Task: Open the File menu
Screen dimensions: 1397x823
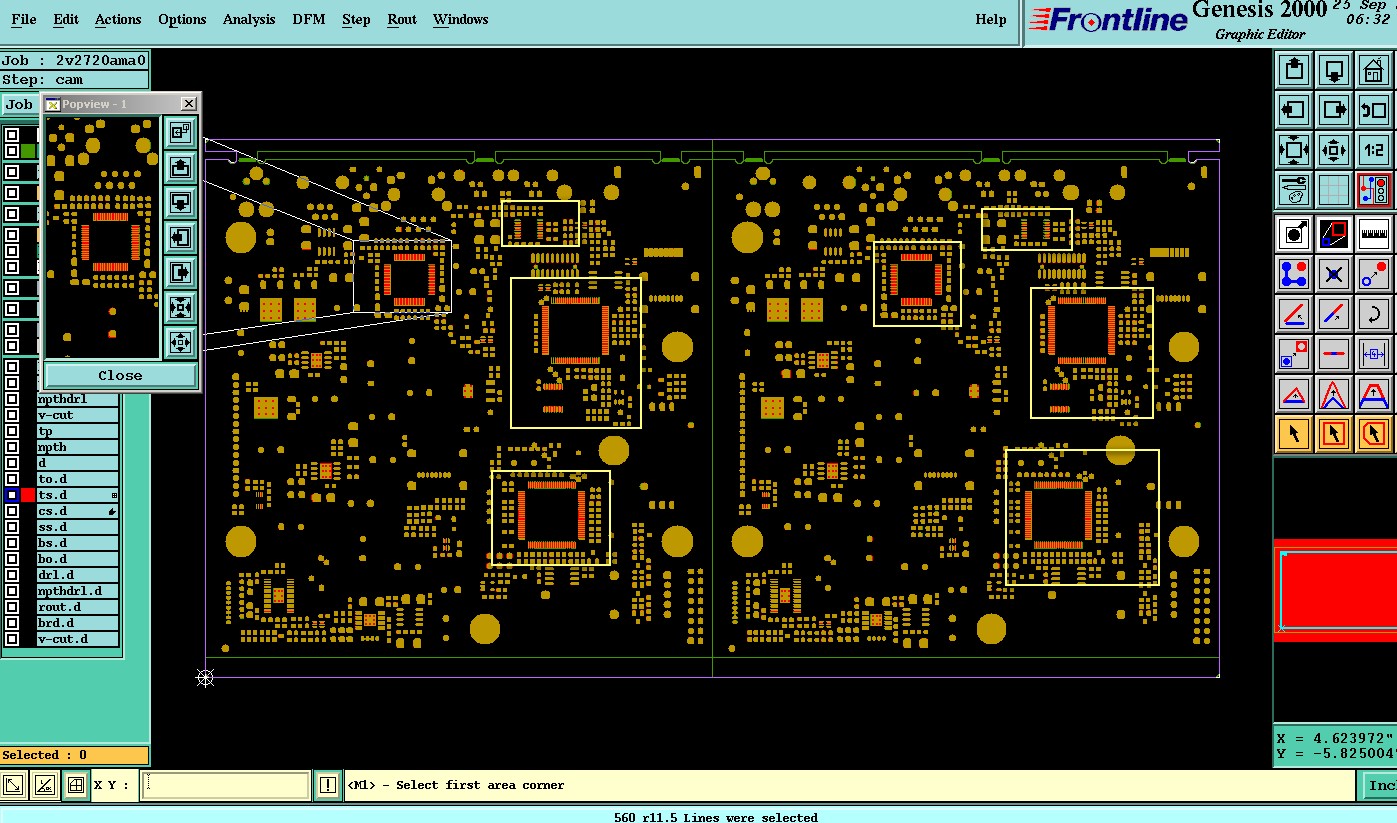Action: click(24, 19)
